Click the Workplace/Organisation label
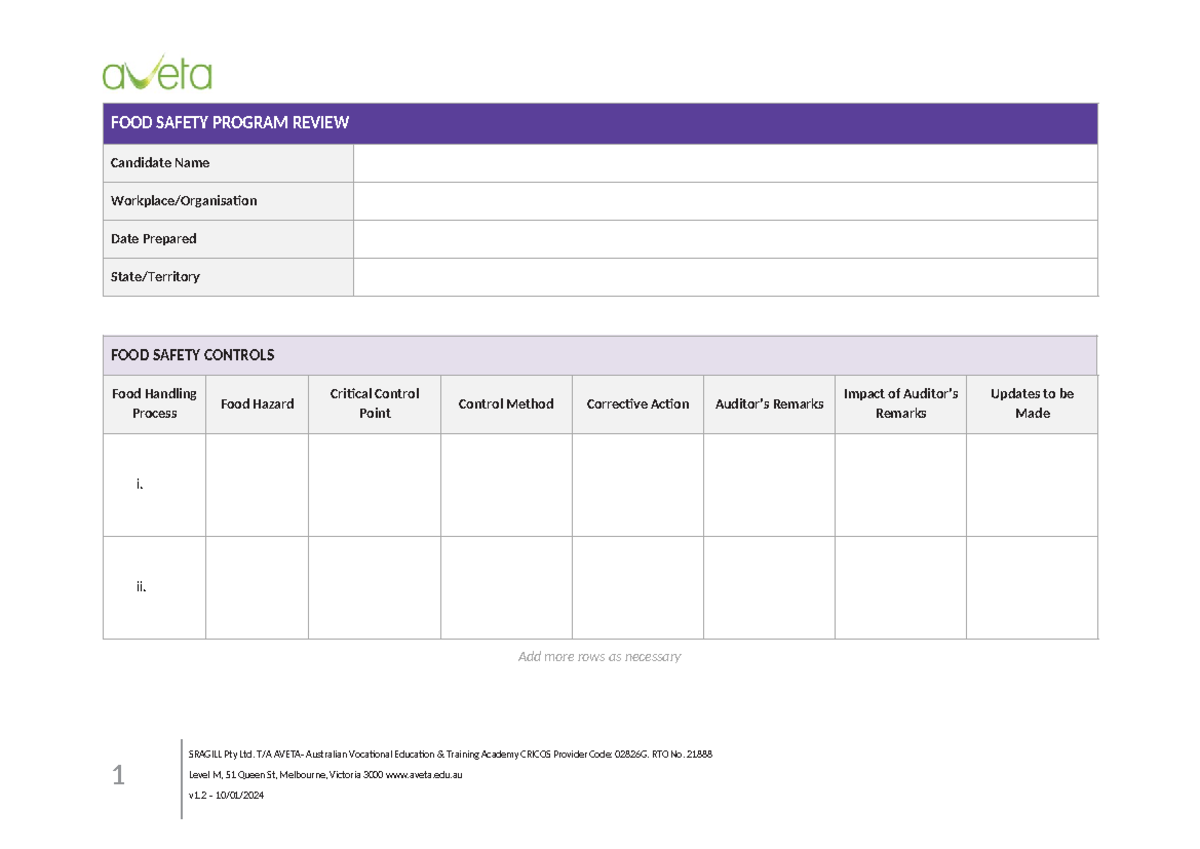 coord(184,201)
